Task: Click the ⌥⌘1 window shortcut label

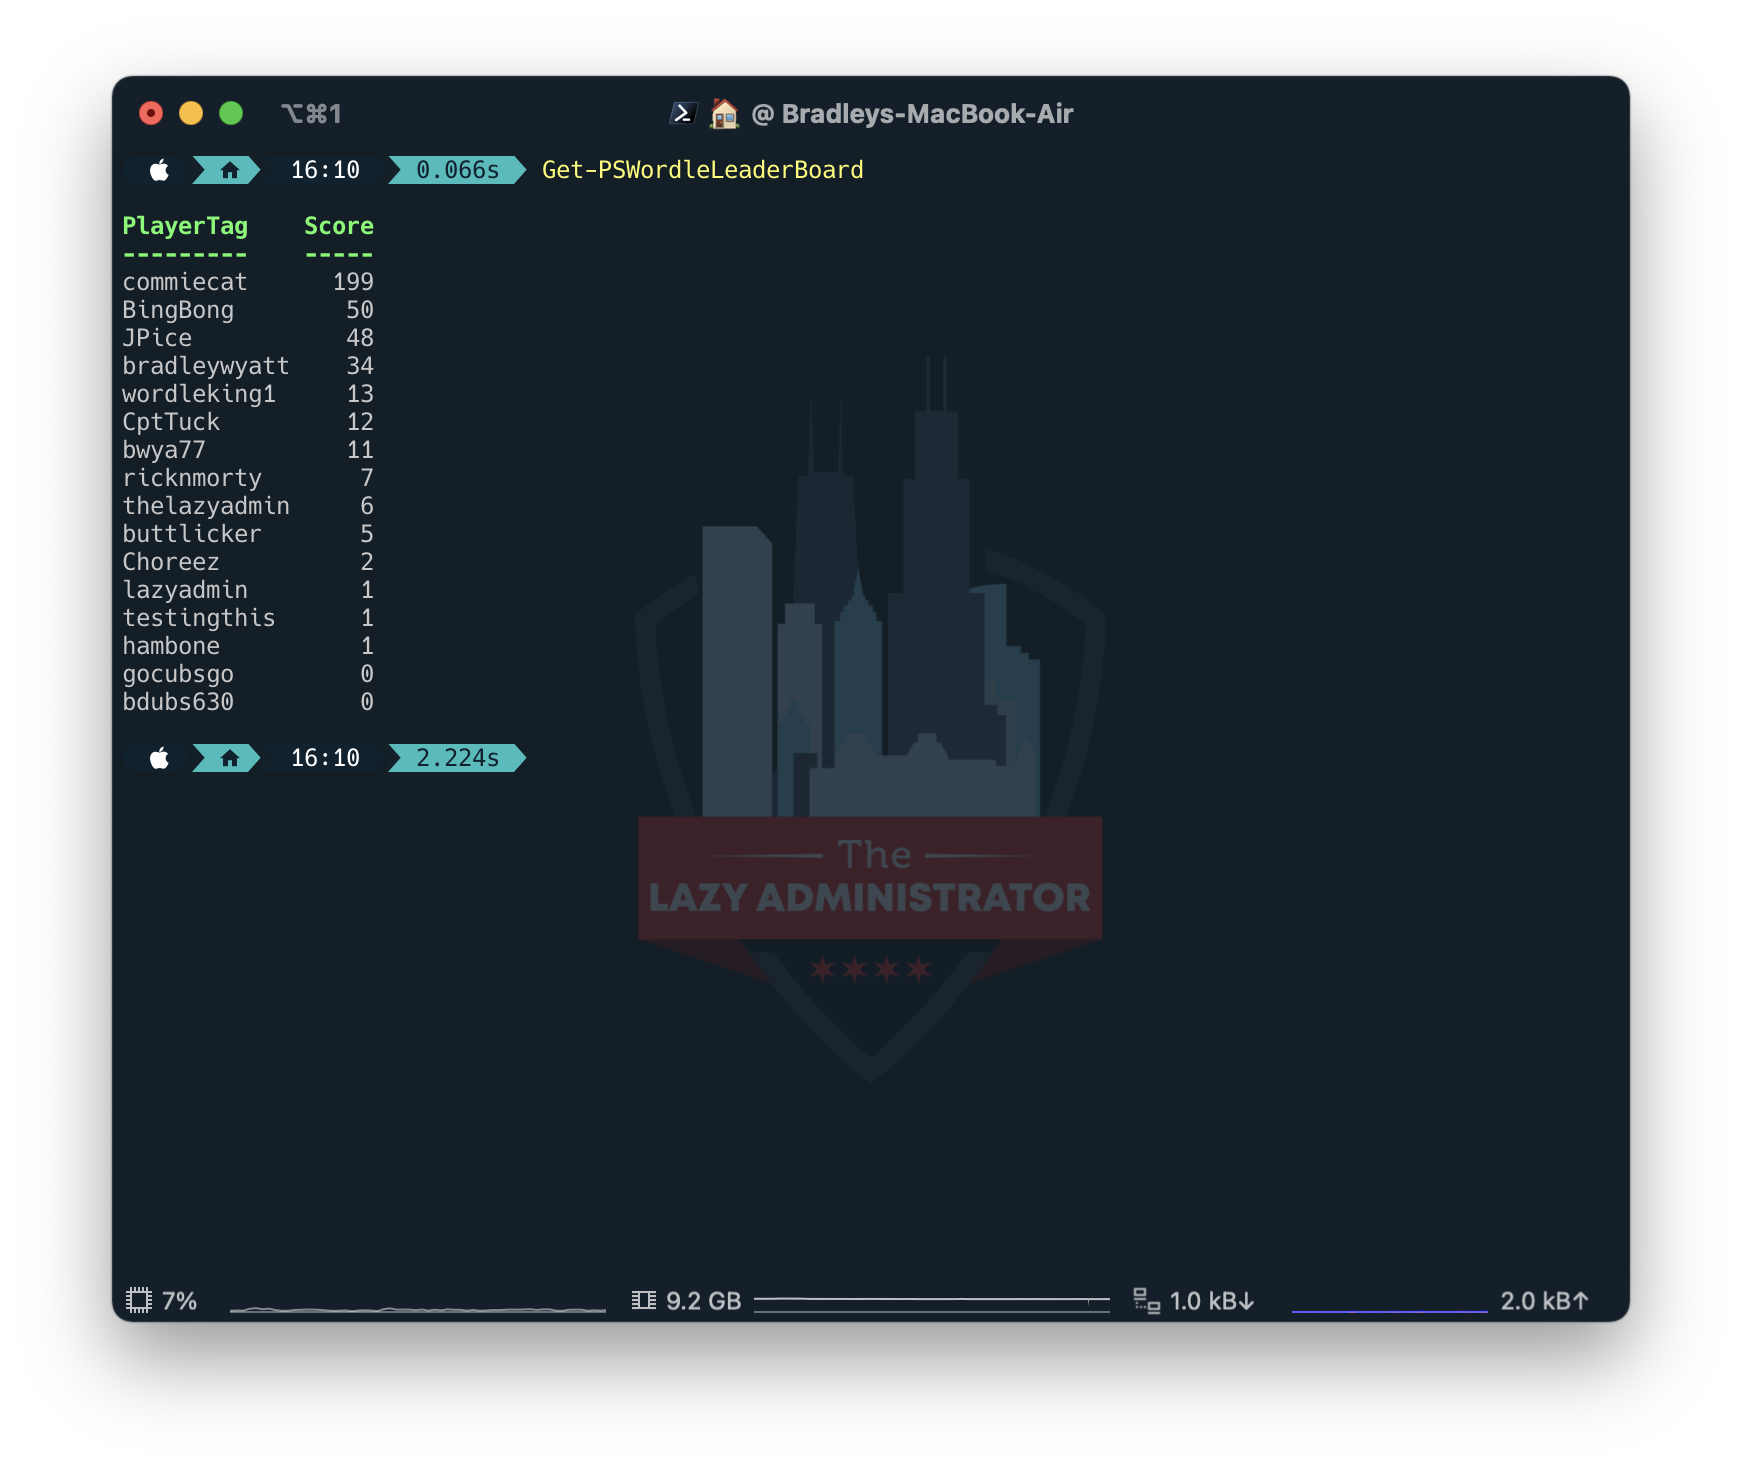Action: [x=311, y=114]
